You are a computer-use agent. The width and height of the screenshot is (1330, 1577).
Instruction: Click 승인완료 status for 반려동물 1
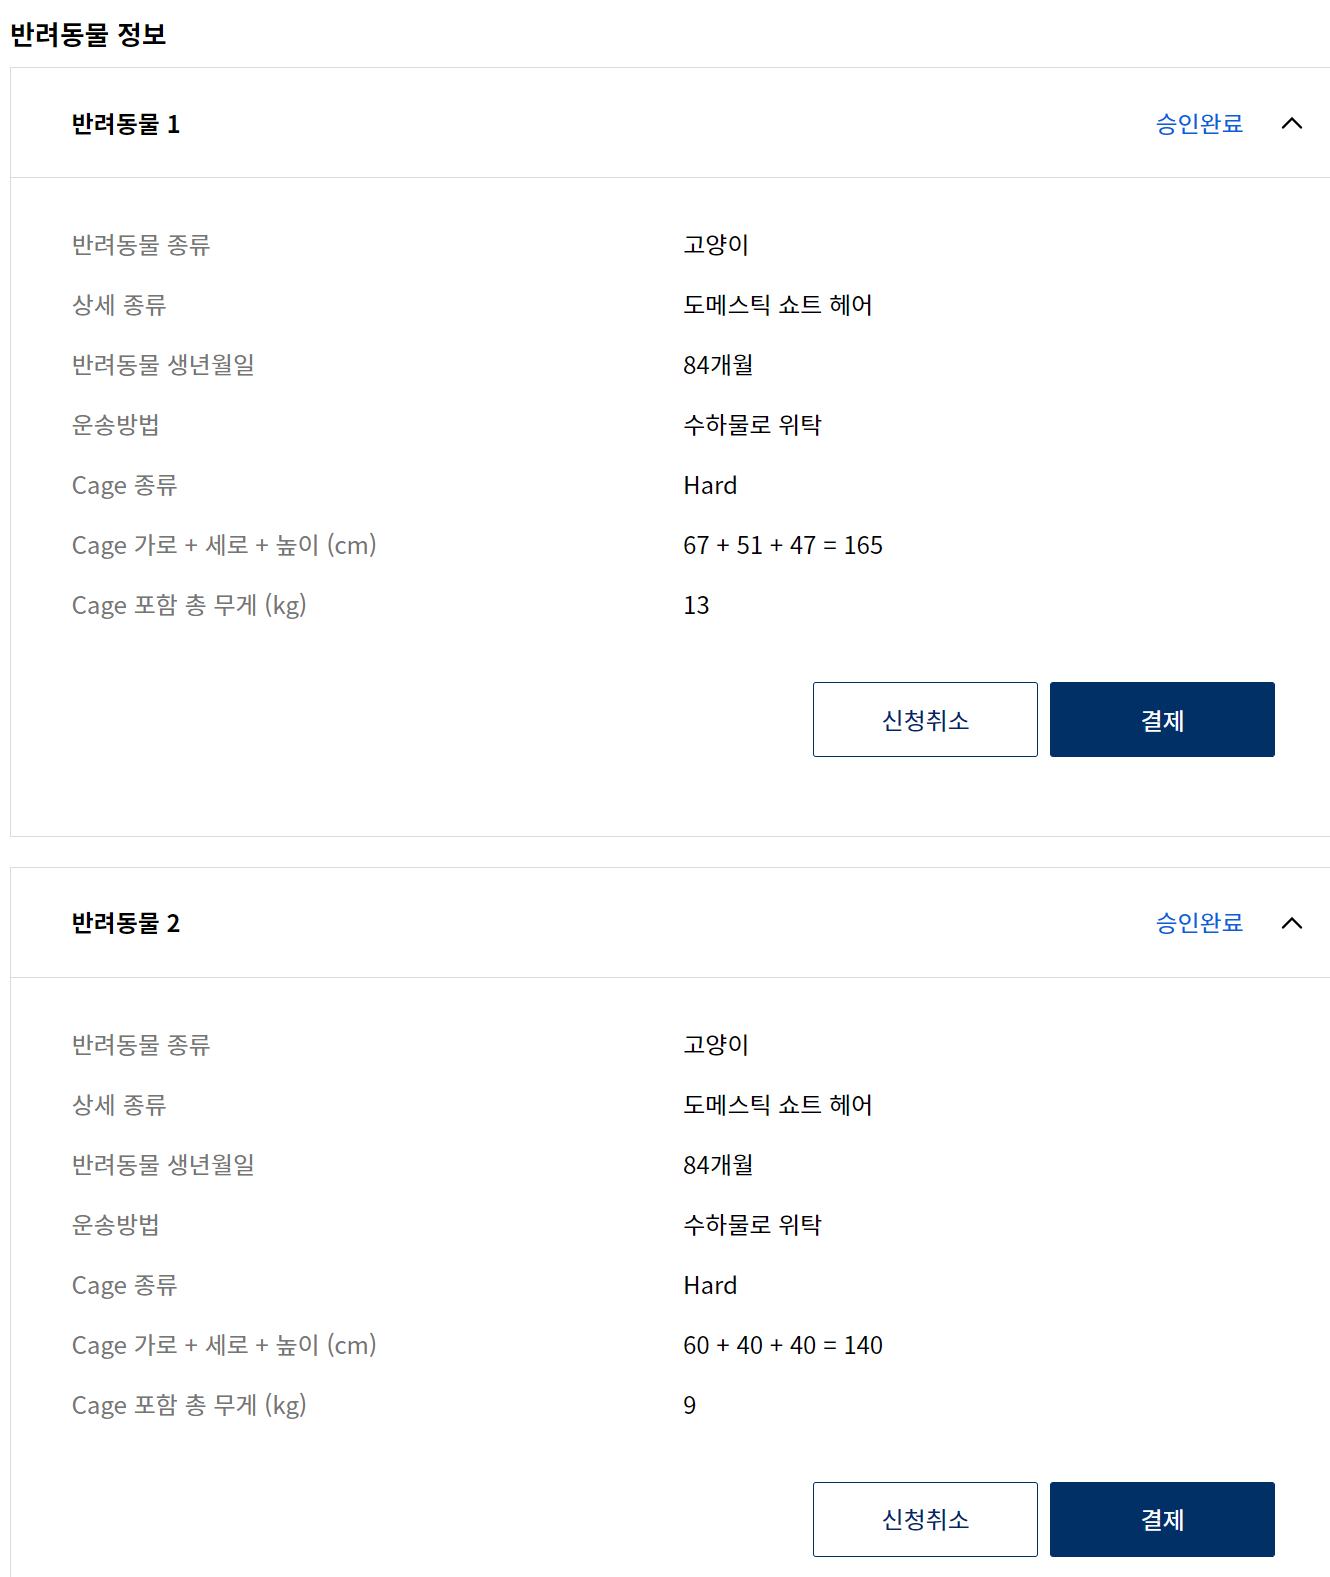pyautogui.click(x=1199, y=124)
